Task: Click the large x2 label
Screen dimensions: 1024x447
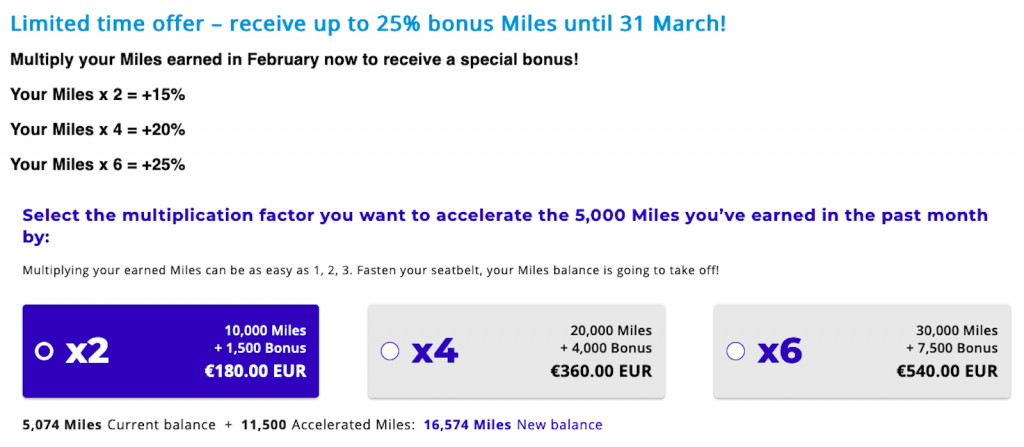Action: click(x=87, y=352)
